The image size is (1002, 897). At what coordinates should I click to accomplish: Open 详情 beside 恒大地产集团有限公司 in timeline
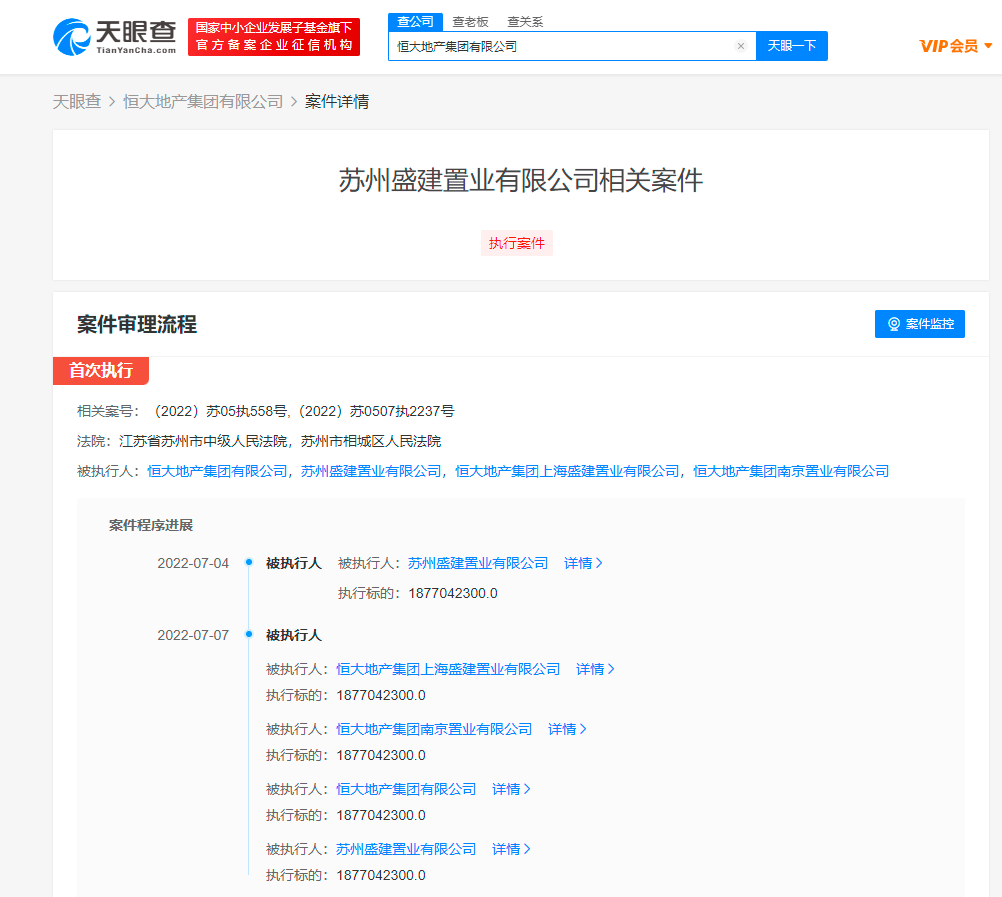click(x=511, y=789)
